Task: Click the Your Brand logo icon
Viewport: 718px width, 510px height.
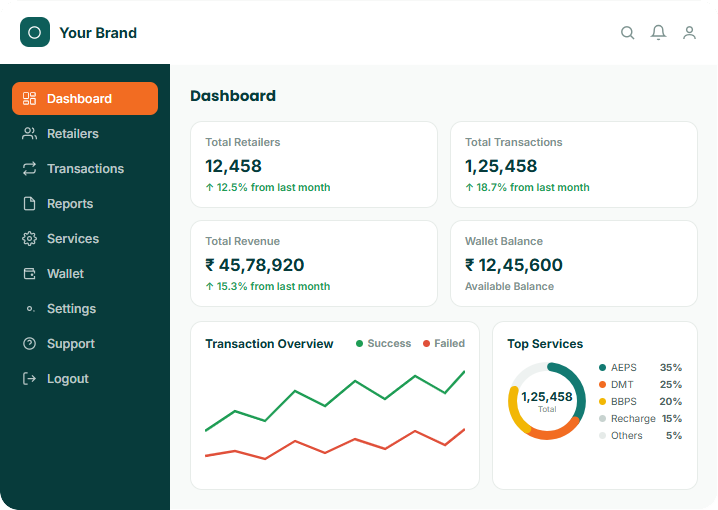Action: (35, 32)
